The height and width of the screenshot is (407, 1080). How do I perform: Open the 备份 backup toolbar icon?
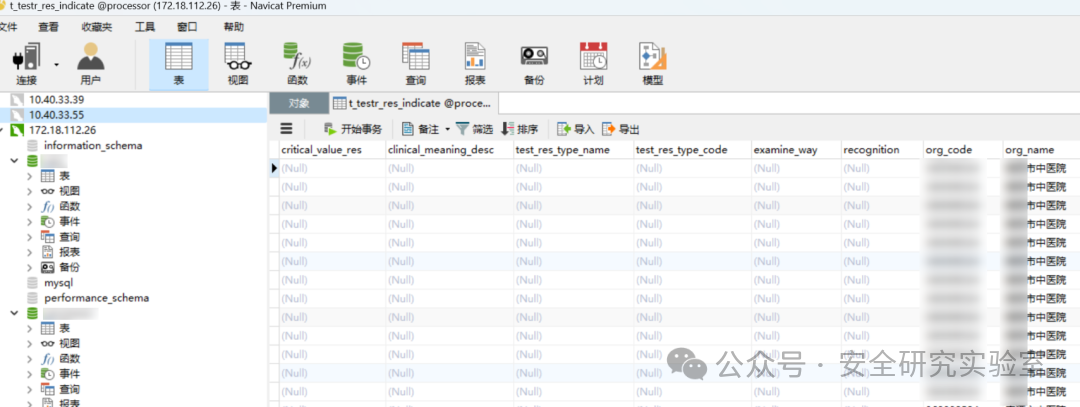tap(534, 65)
